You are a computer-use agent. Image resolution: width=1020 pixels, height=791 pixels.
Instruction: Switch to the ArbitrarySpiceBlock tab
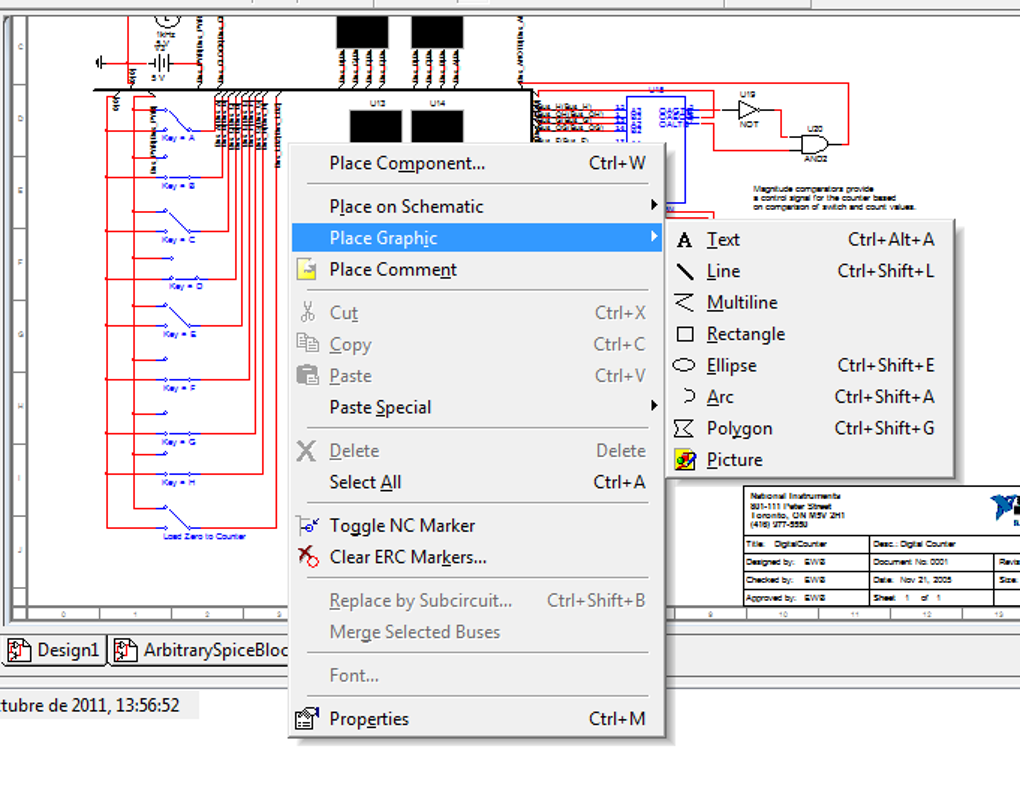tap(200, 650)
